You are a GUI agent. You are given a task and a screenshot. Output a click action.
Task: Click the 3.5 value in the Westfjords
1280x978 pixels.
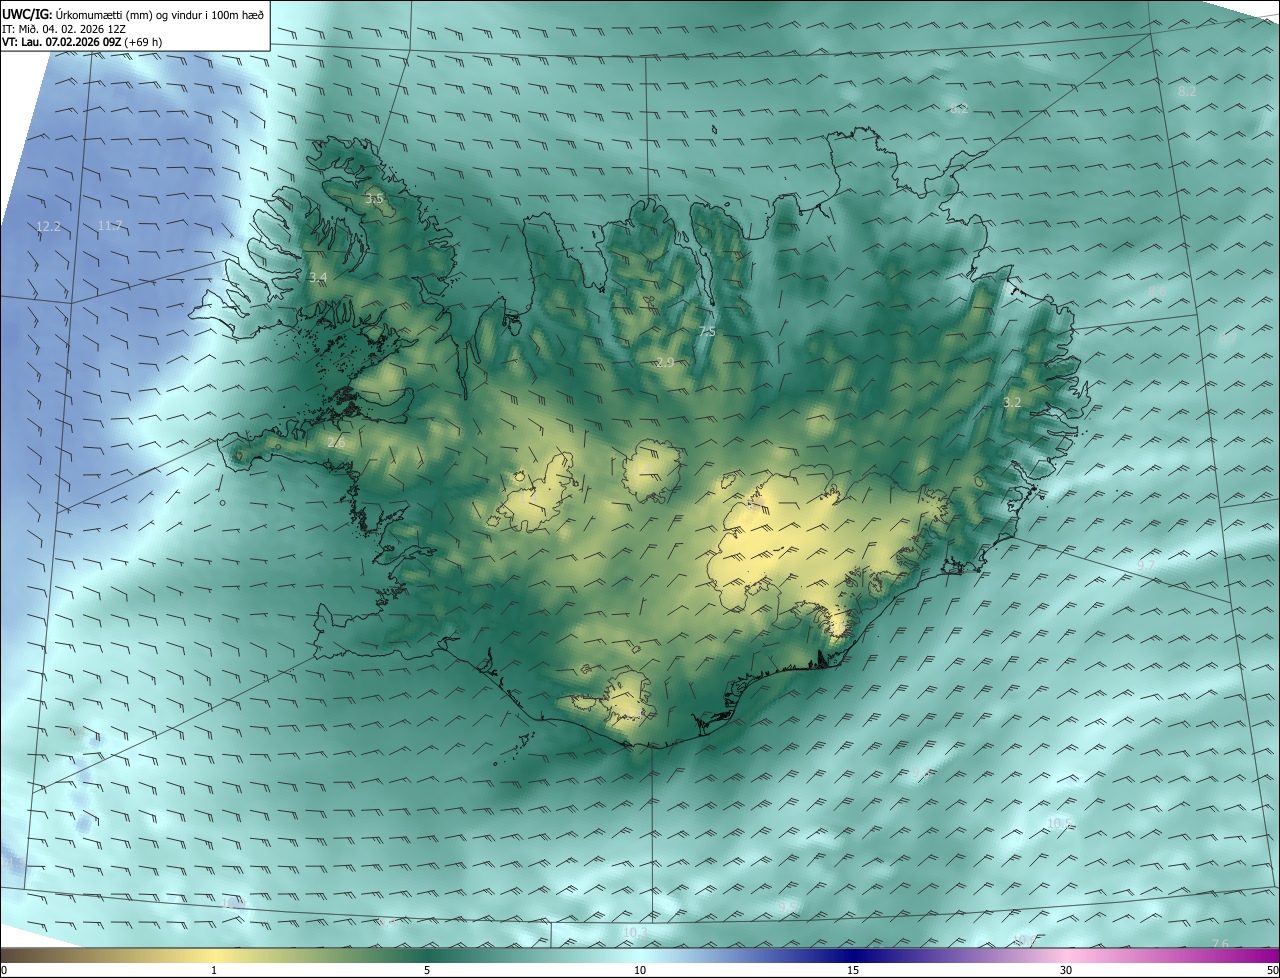click(x=374, y=200)
